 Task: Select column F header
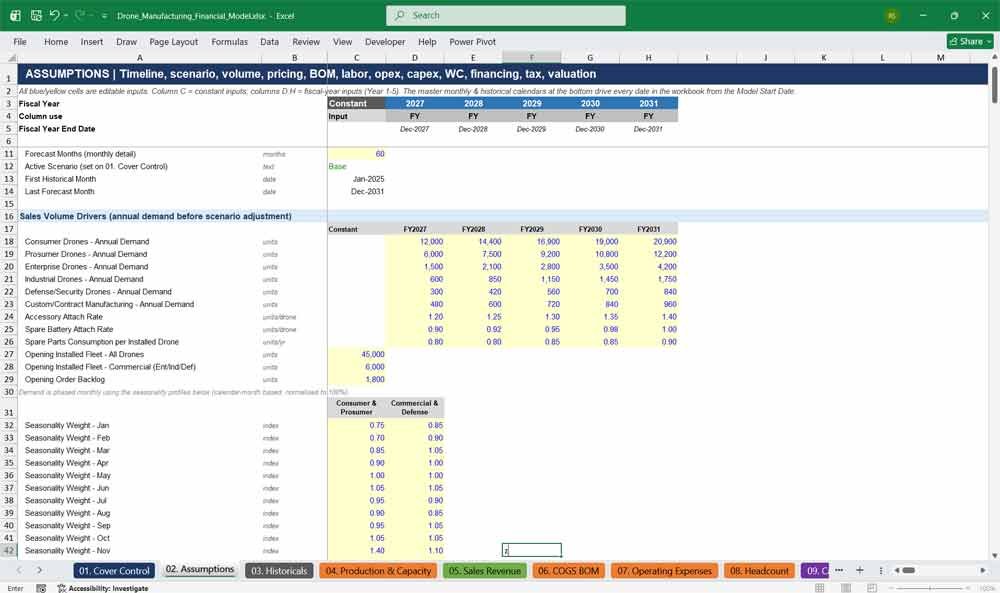click(532, 57)
